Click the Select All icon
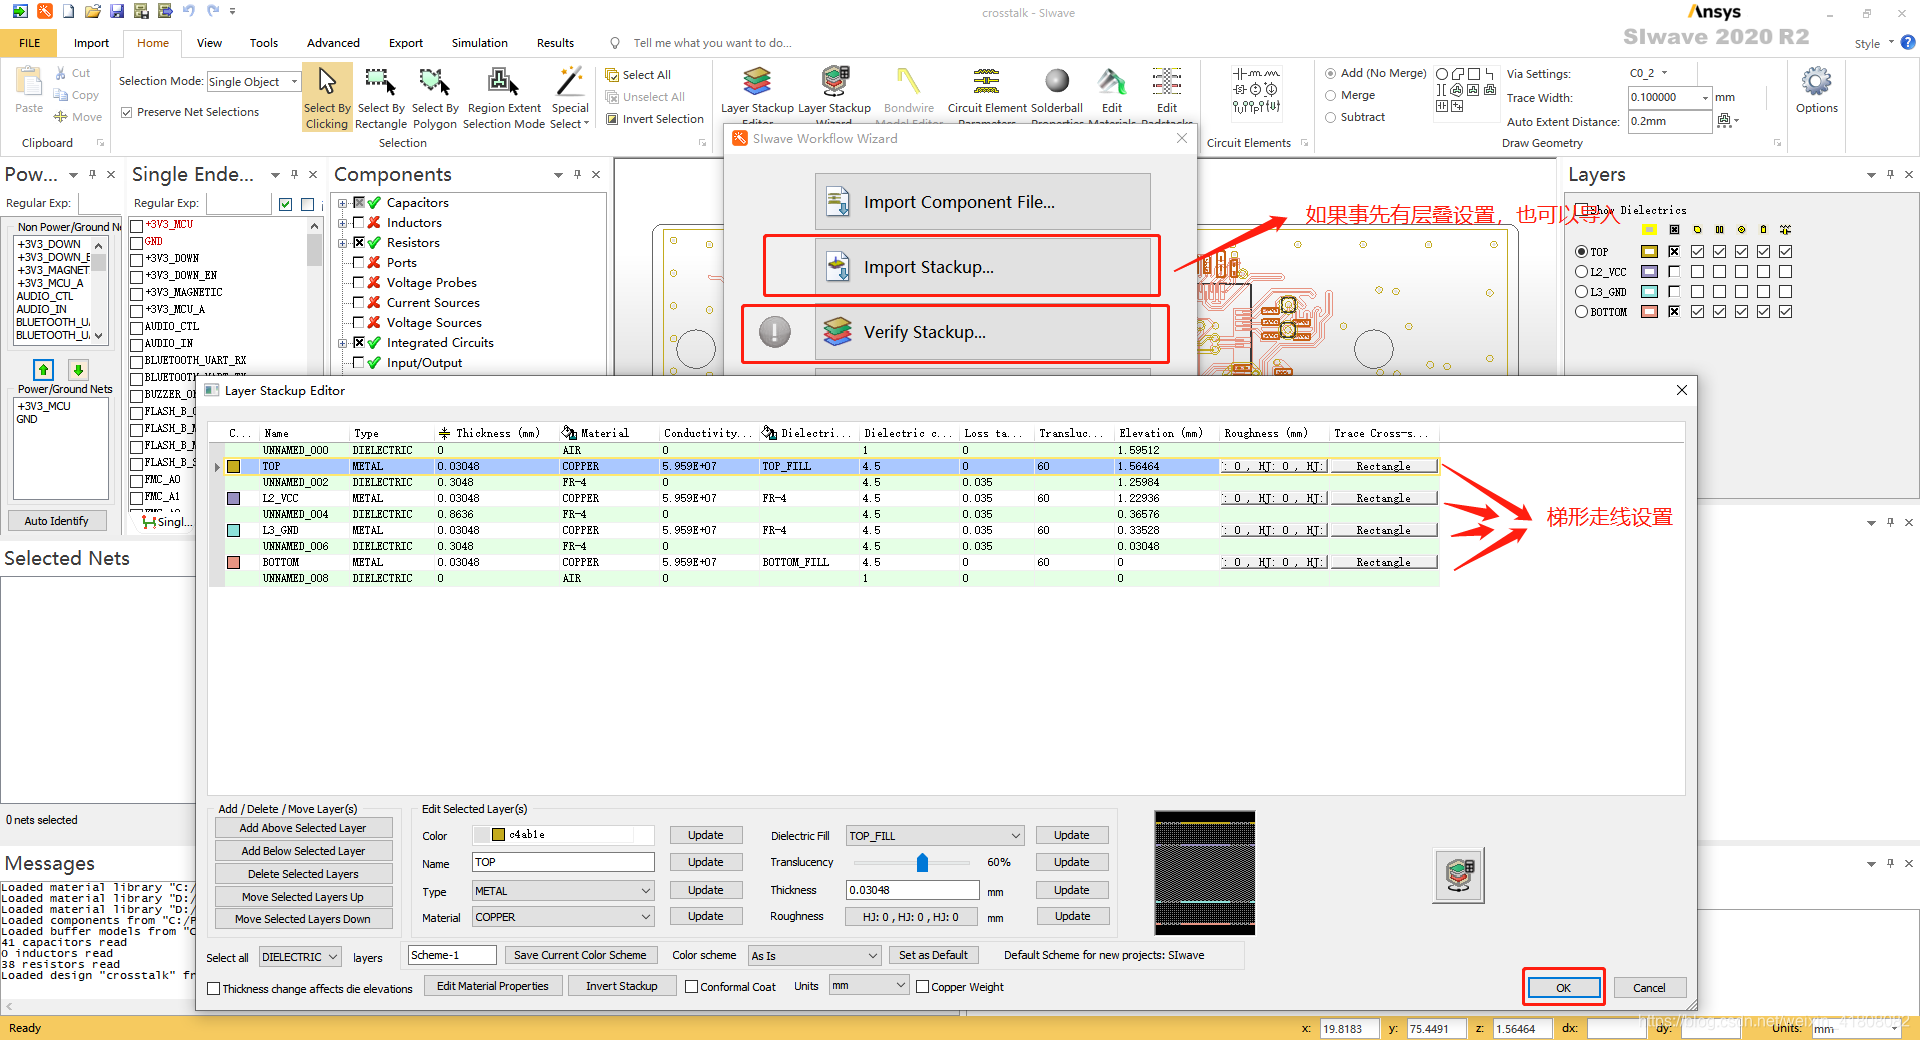Viewport: 1920px width, 1040px height. 612,75
